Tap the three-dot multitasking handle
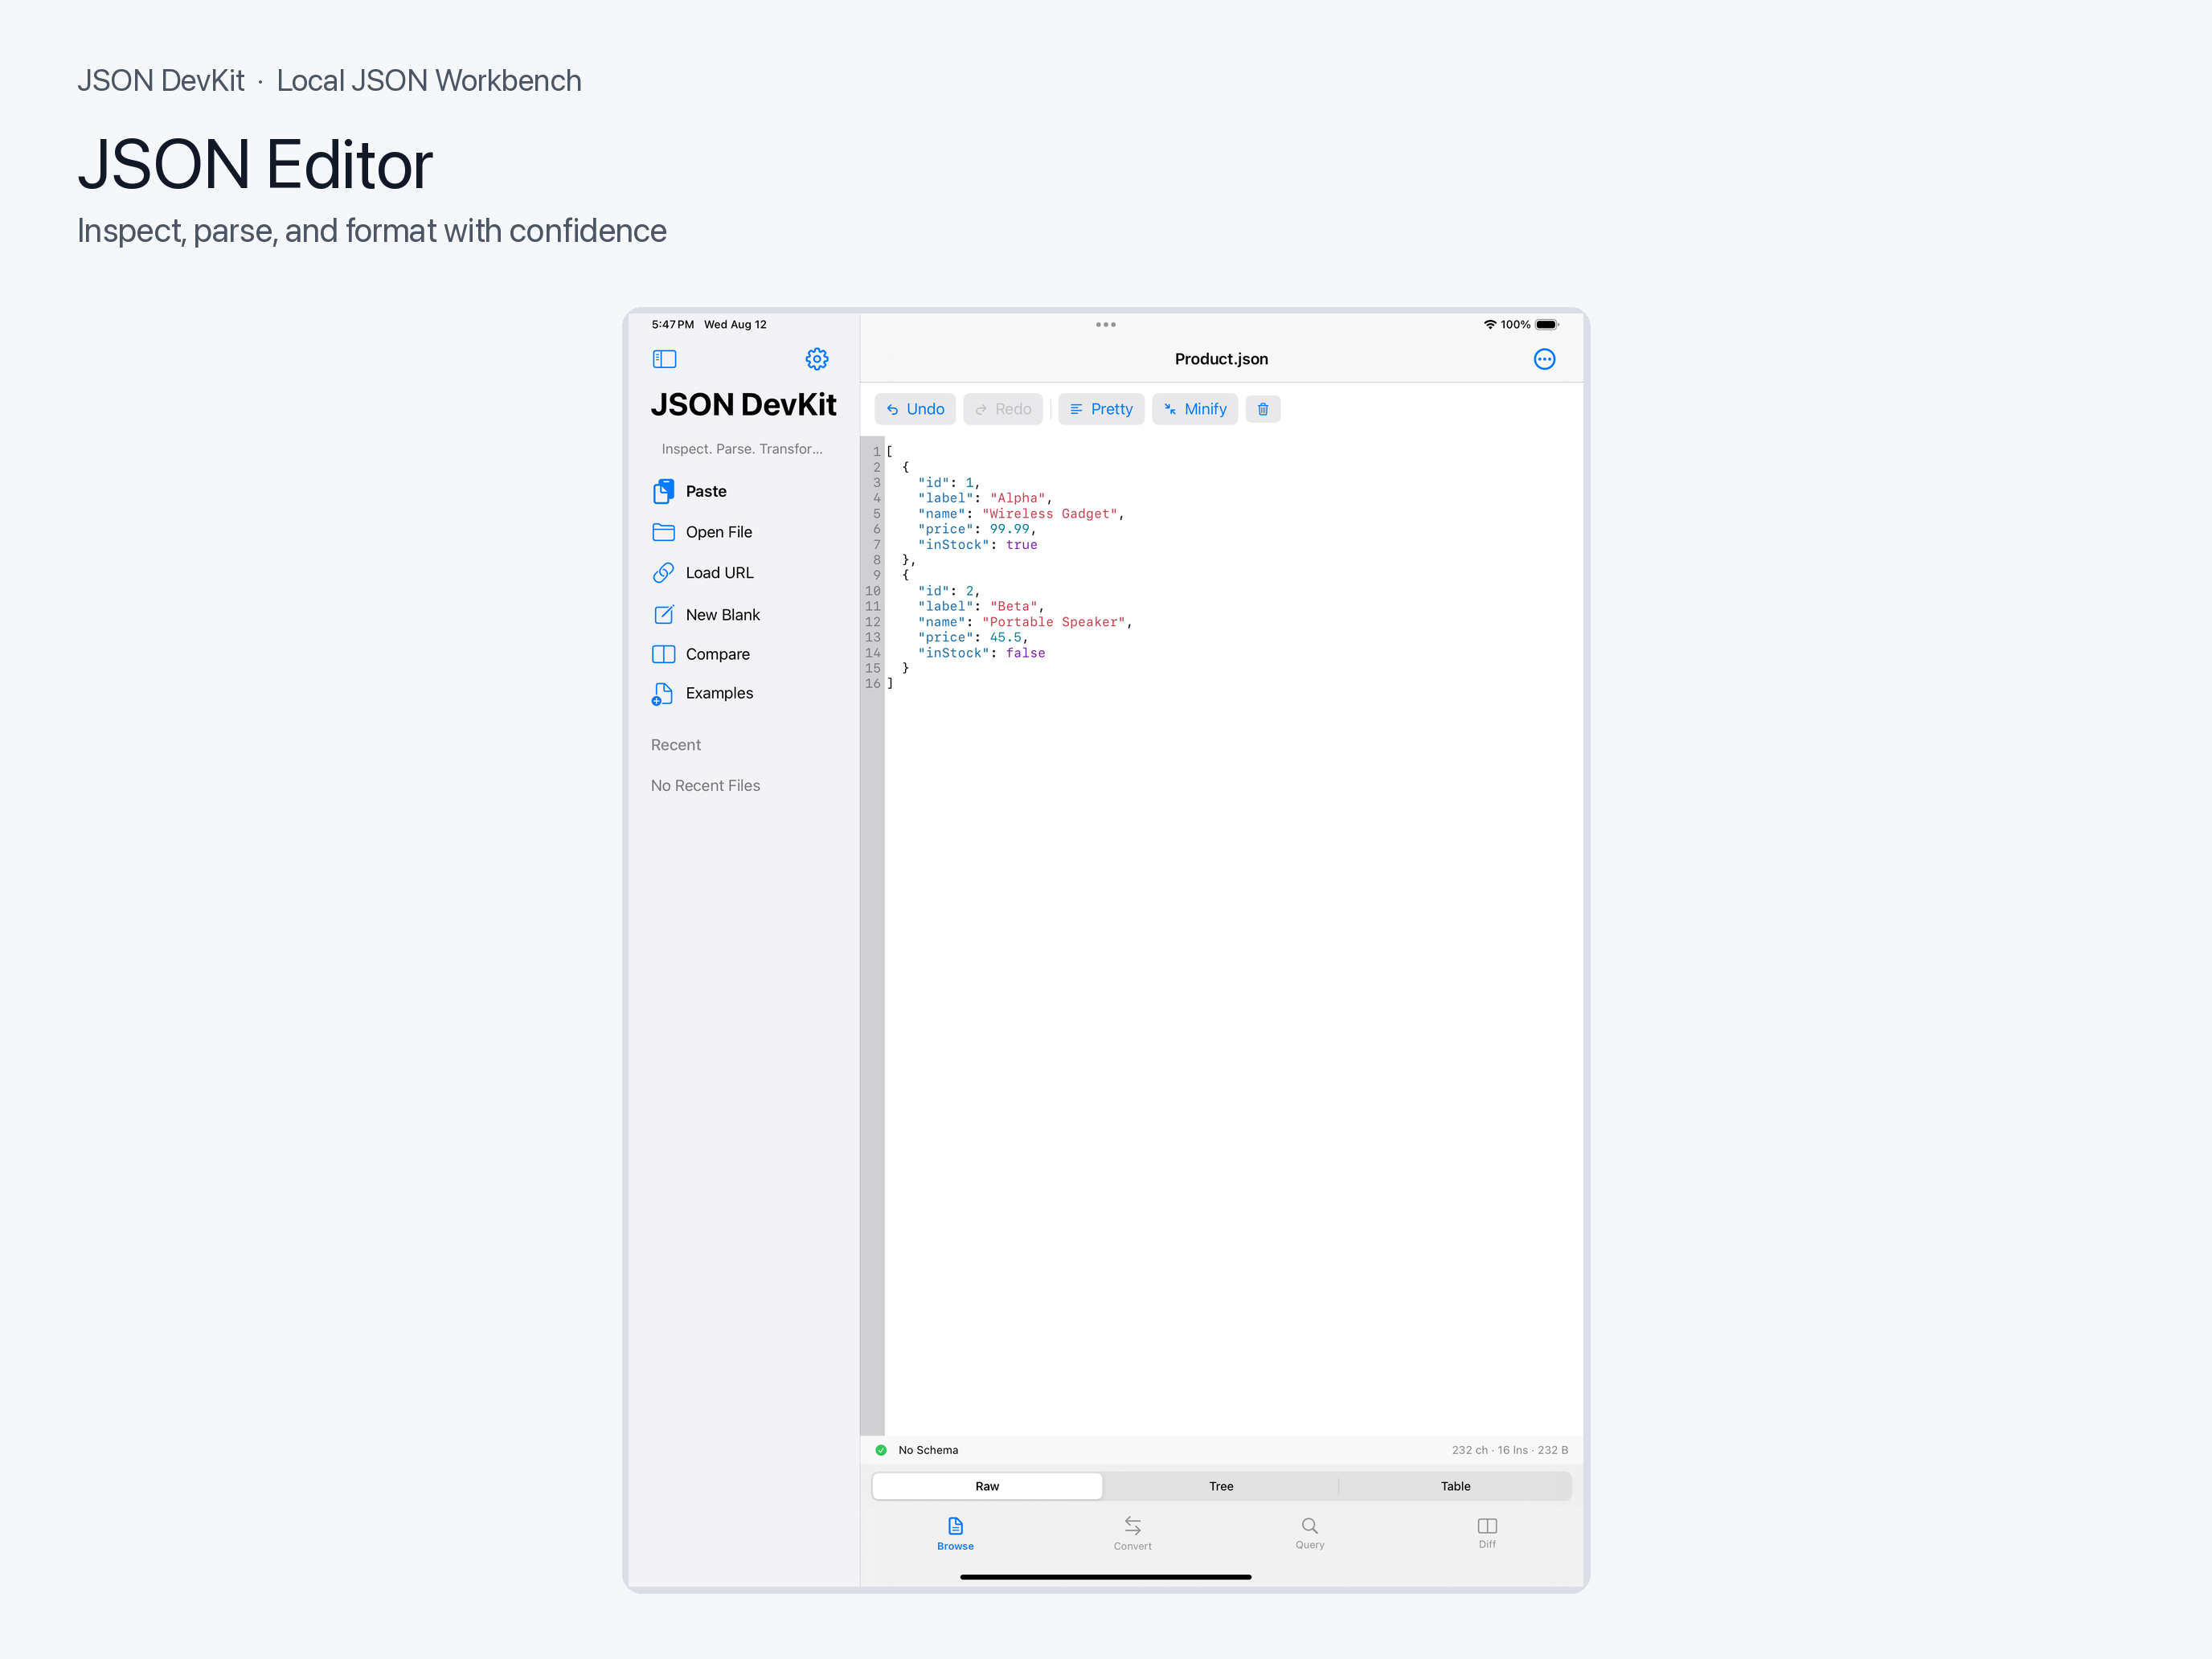 coord(1105,324)
